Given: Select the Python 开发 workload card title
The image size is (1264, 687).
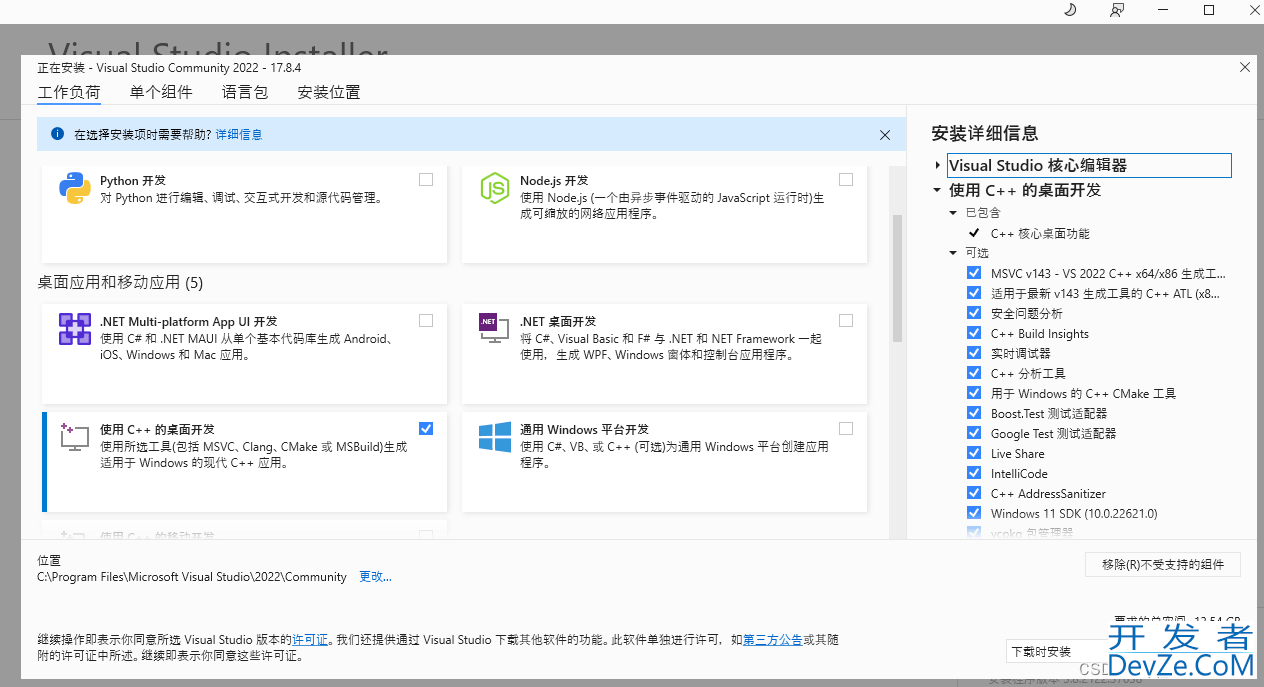Looking at the screenshot, I should (133, 181).
